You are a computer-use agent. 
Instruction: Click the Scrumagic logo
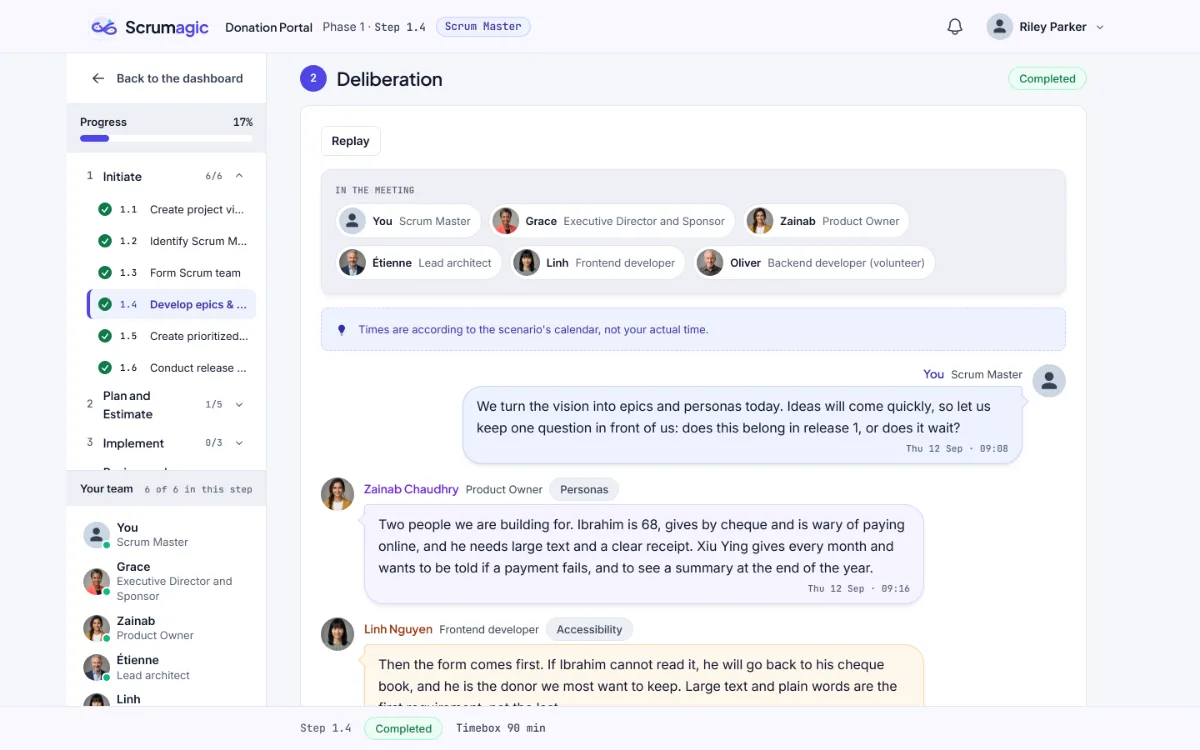(150, 27)
